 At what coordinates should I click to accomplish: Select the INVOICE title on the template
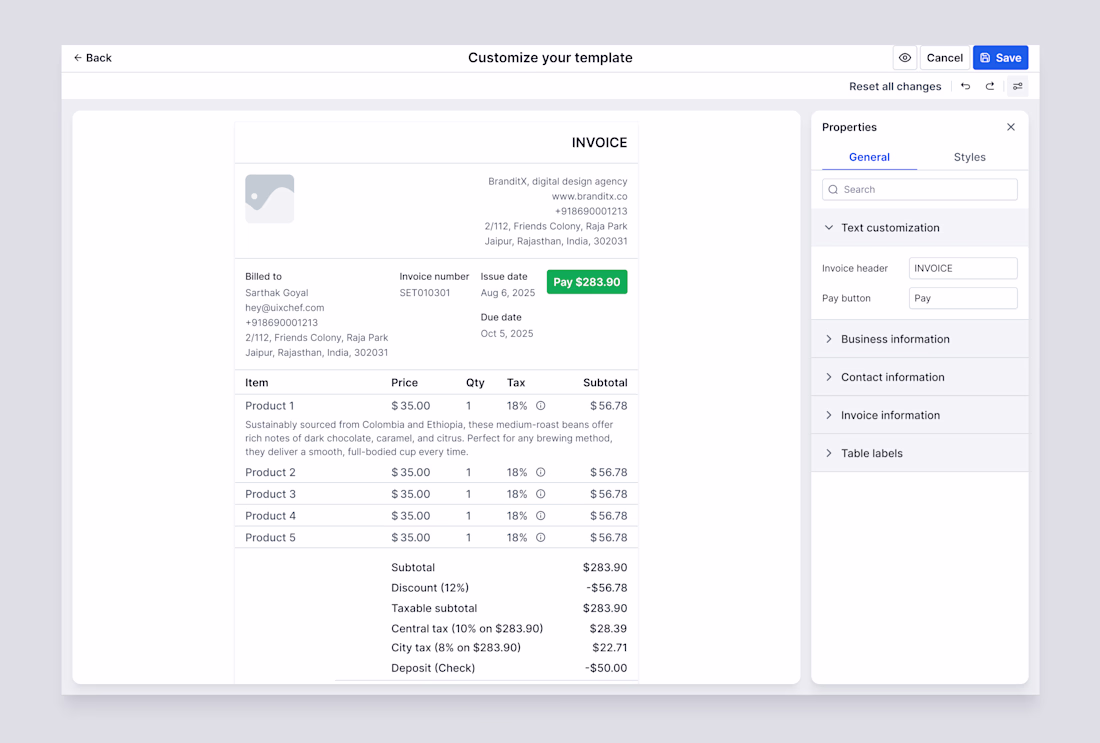coord(599,142)
